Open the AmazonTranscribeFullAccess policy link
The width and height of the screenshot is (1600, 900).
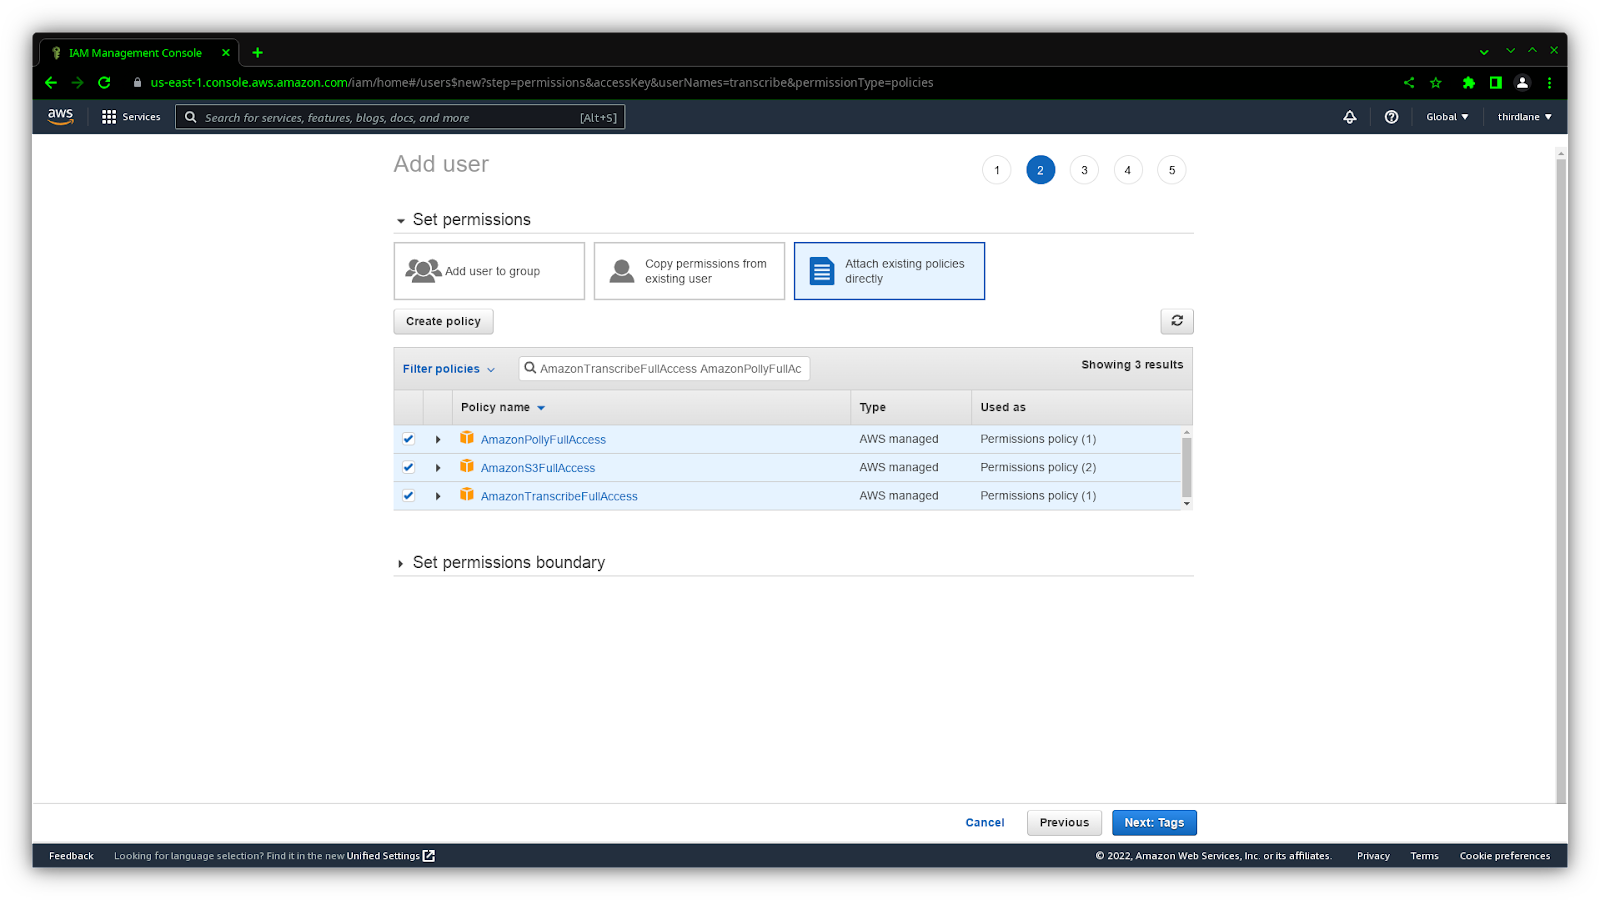[x=559, y=496]
